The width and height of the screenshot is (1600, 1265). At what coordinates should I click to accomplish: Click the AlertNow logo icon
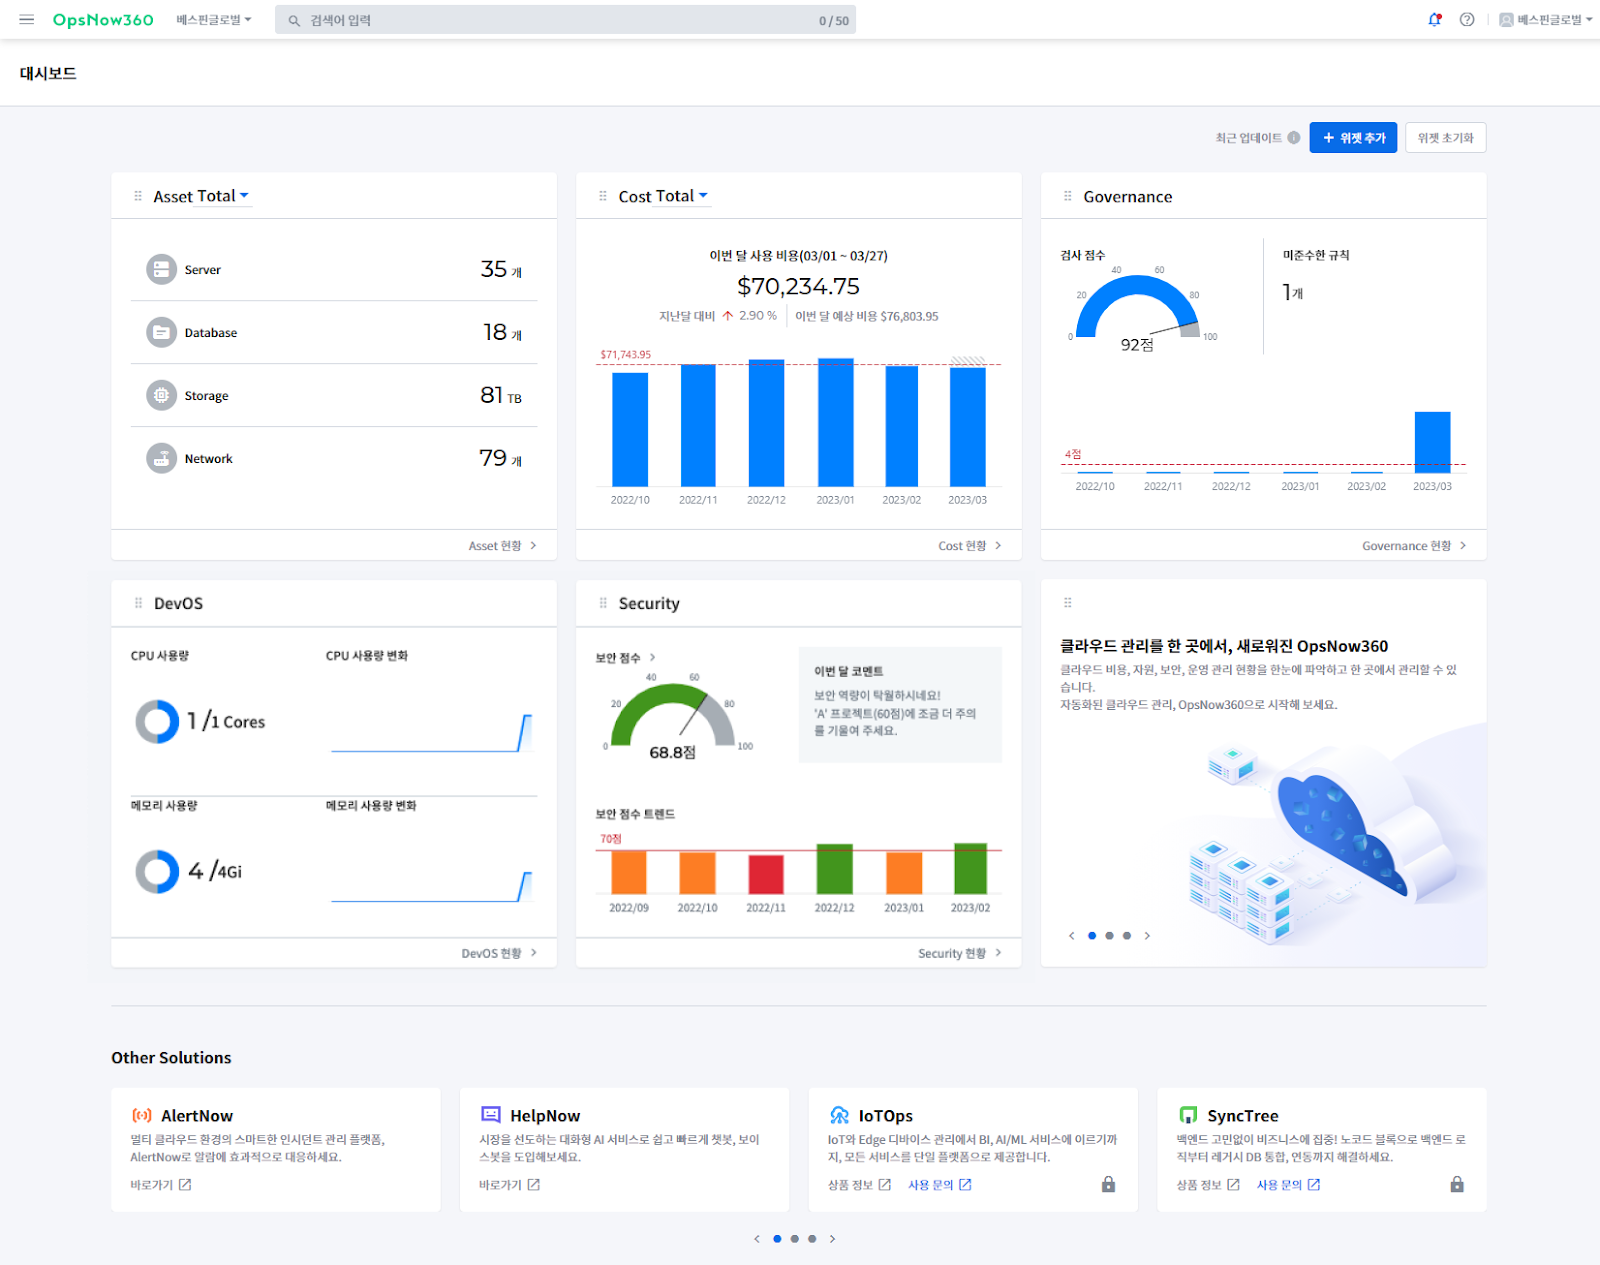pos(142,1115)
